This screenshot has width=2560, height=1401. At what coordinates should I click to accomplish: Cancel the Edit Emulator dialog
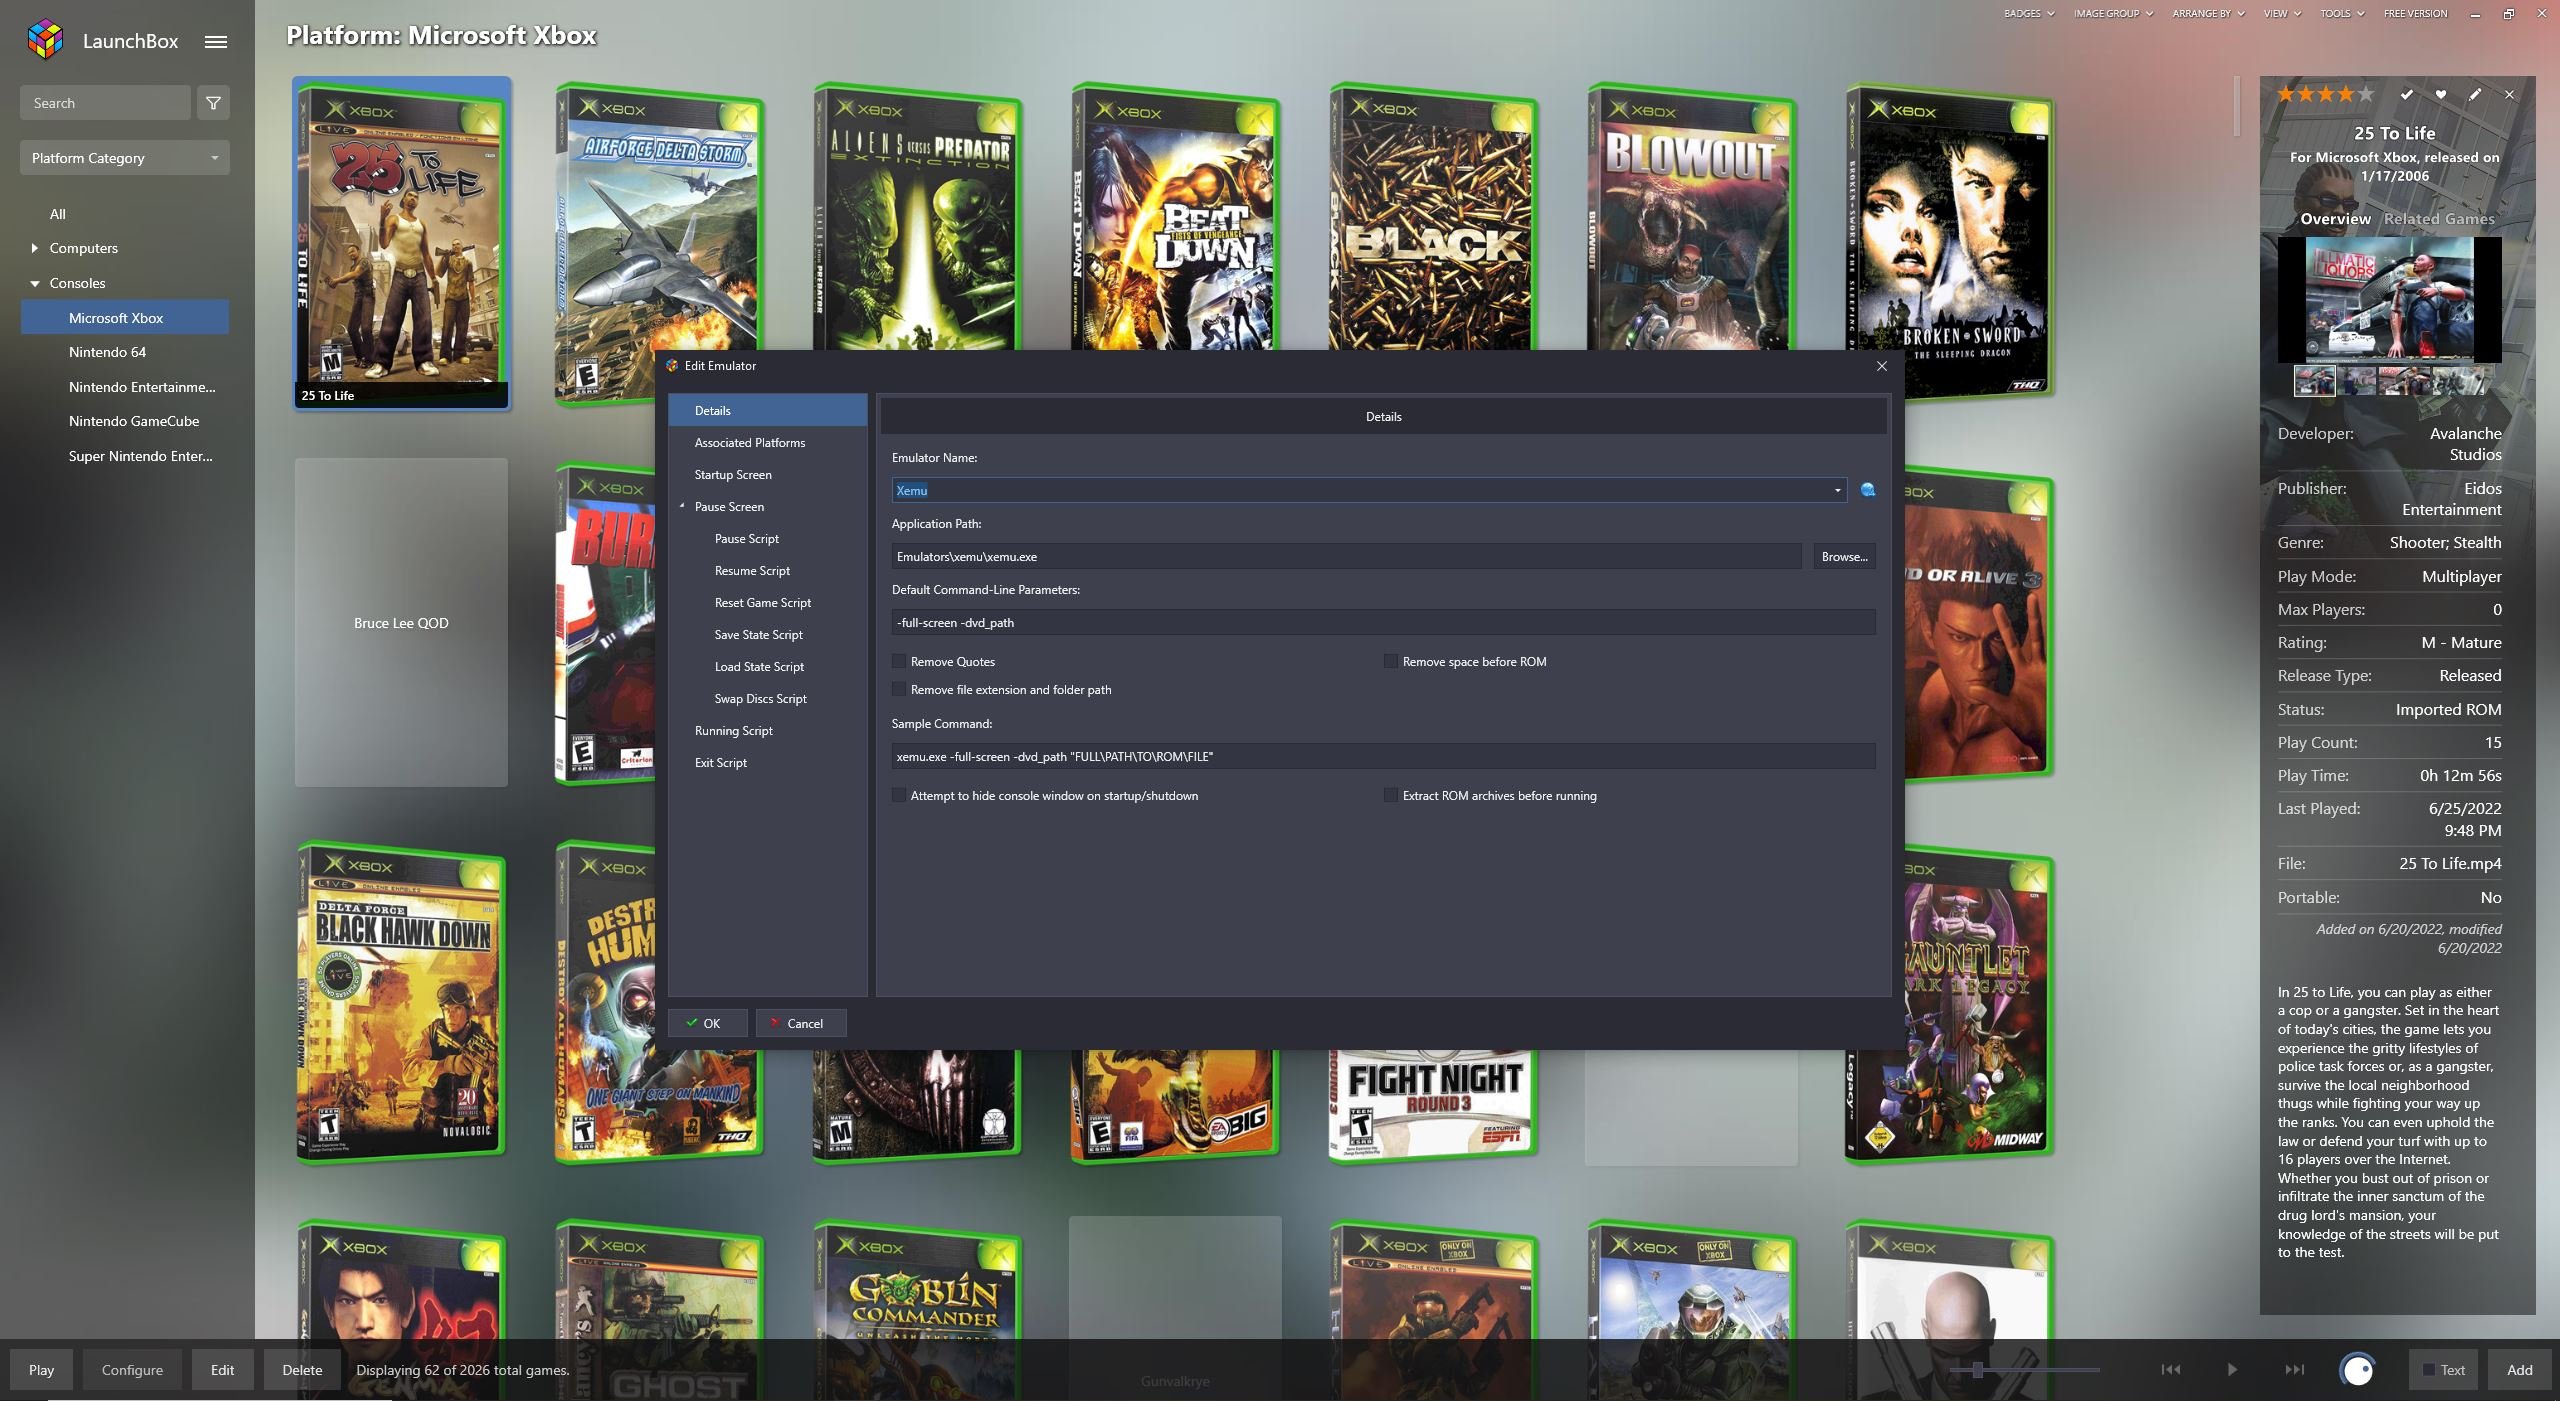(x=801, y=1023)
